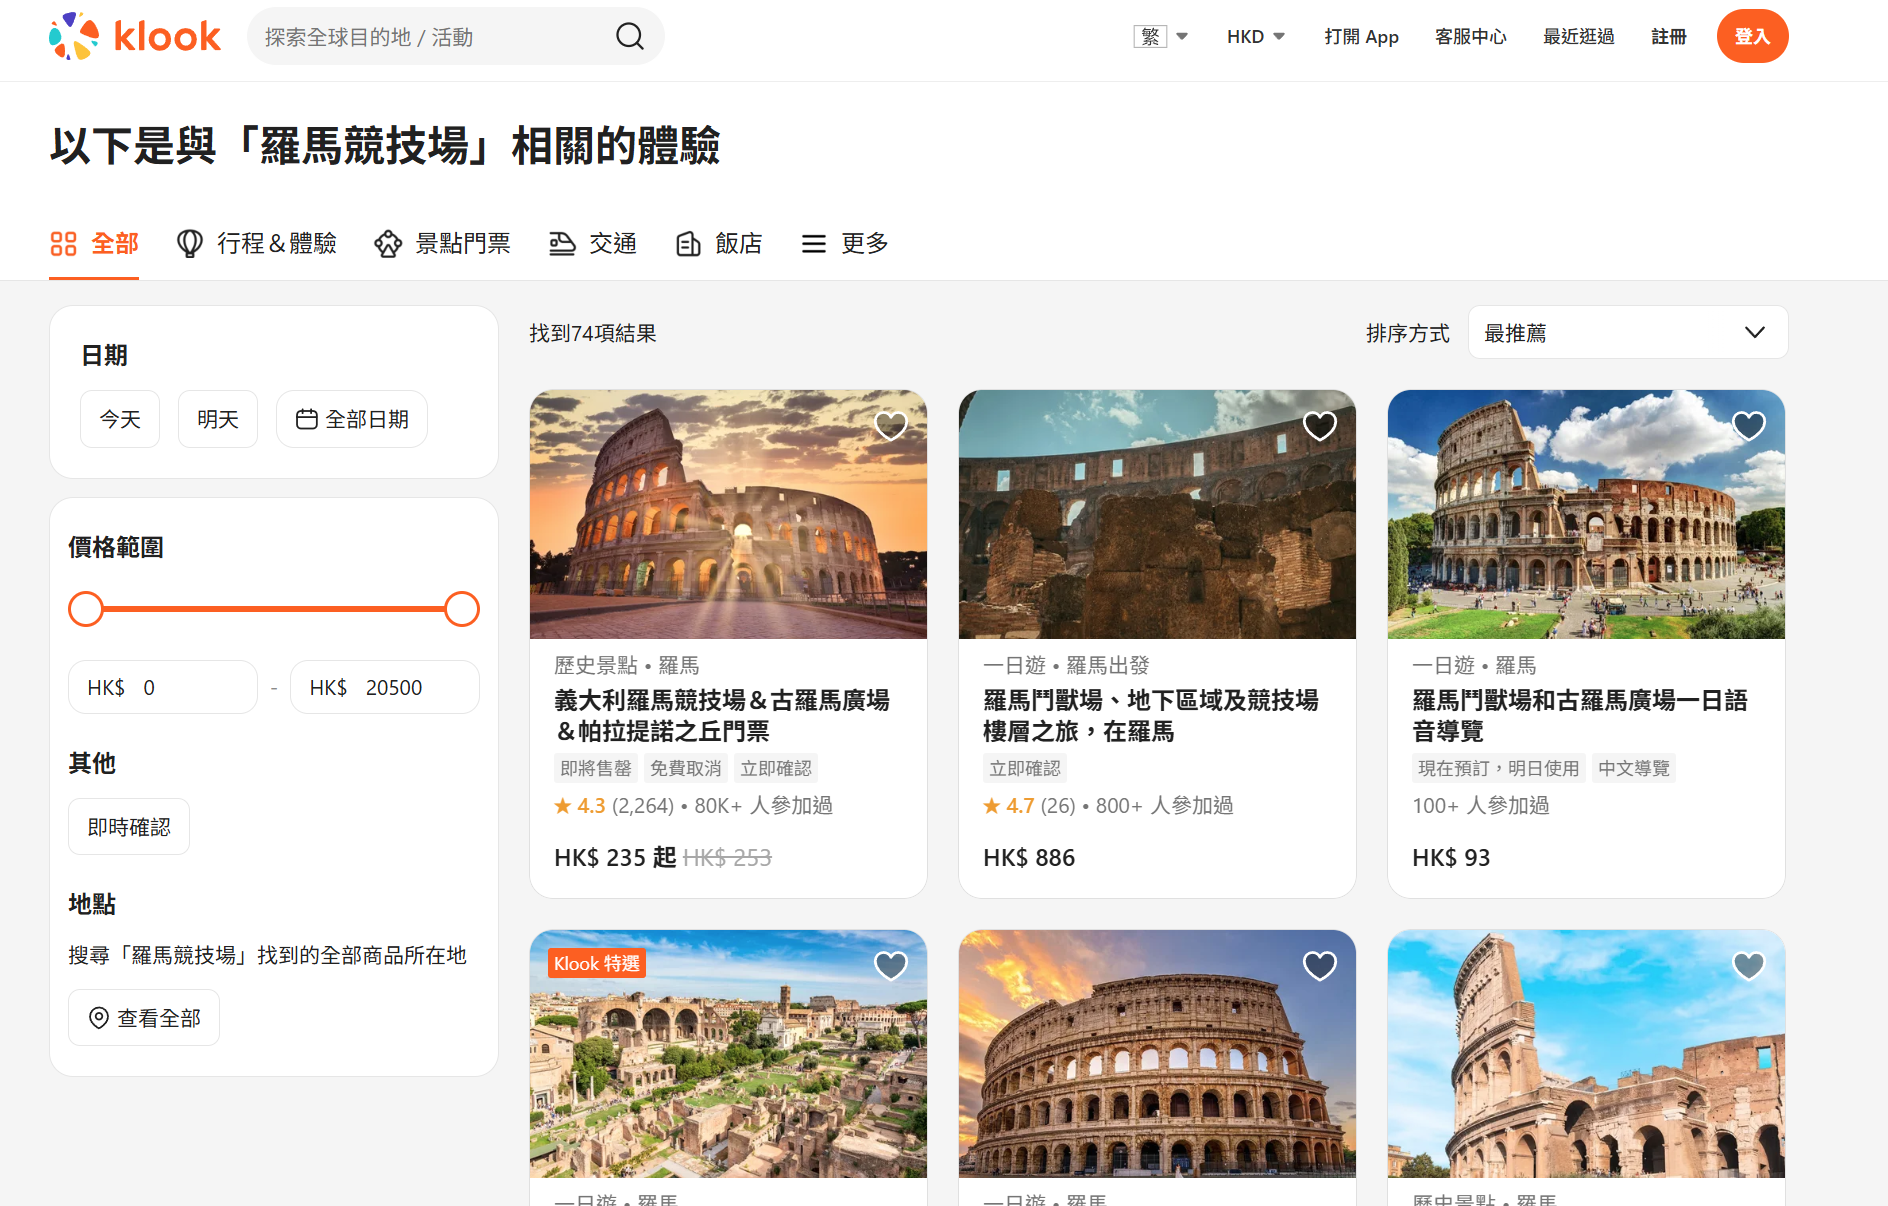This screenshot has height=1206, width=1888.
Task: Click the Klook logo icon
Action: [75, 37]
